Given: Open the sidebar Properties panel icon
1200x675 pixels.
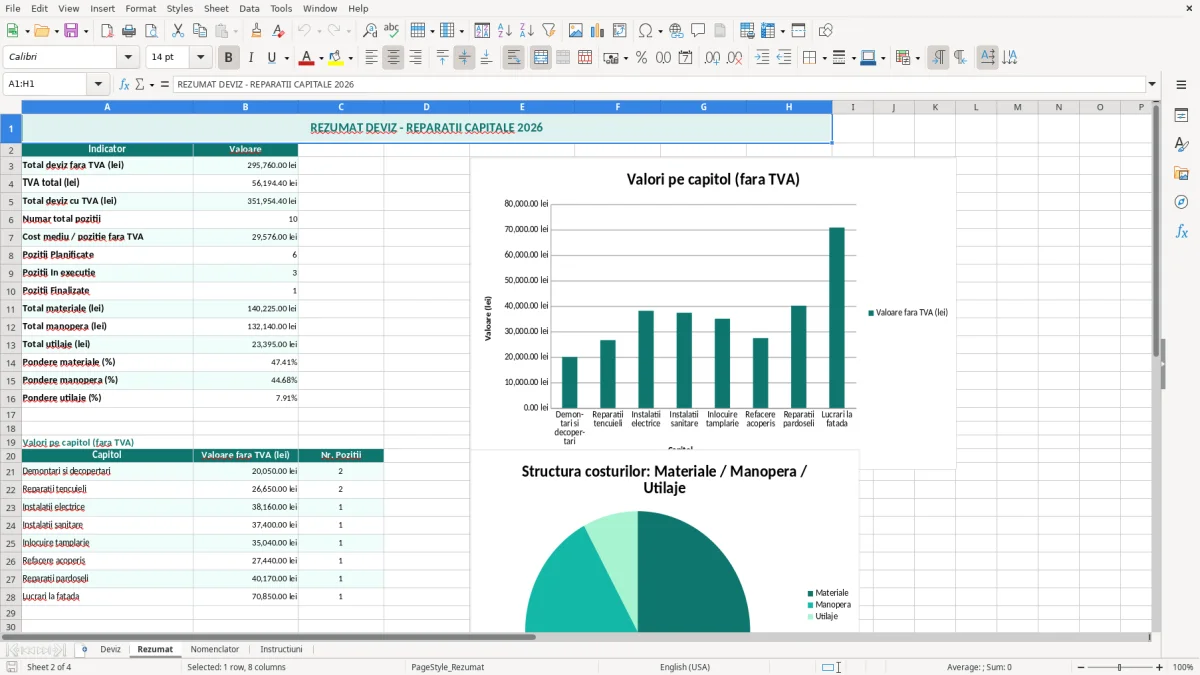Looking at the screenshot, I should 1181,116.
